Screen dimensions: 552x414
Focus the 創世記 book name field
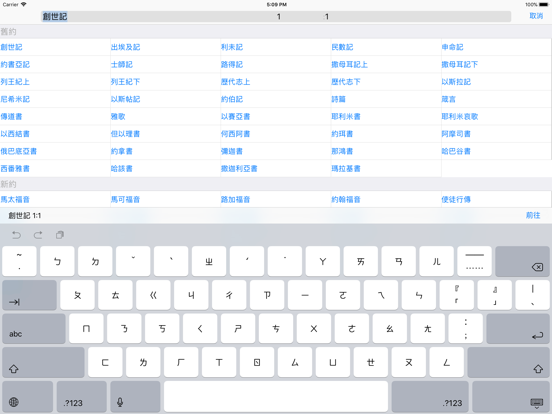coord(55,17)
